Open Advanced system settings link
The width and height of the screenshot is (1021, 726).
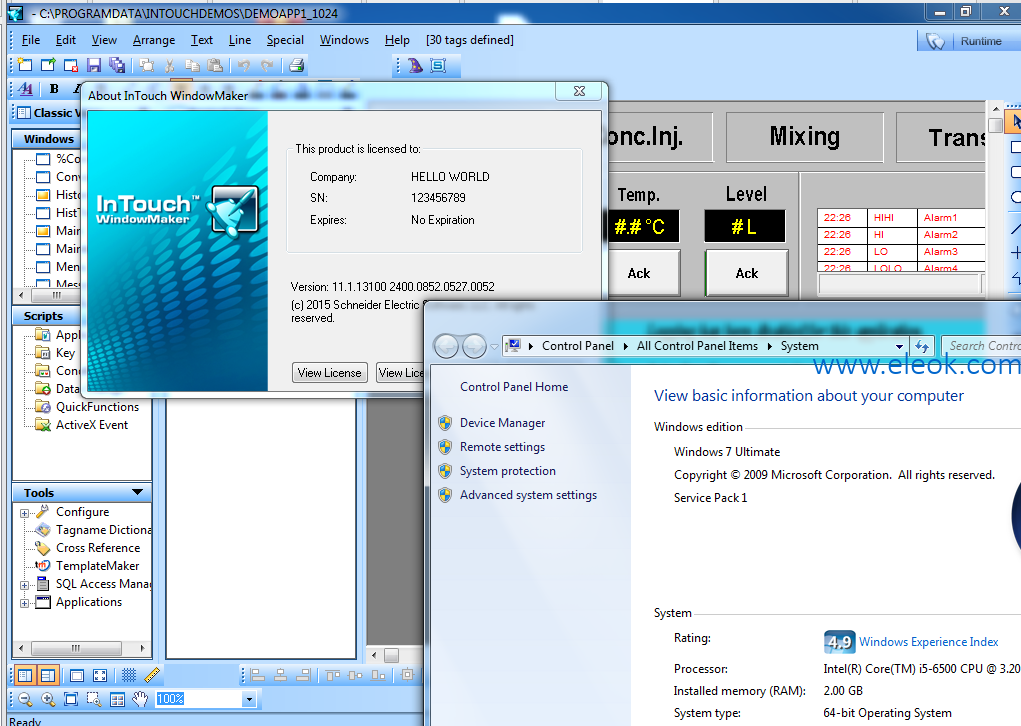click(528, 495)
